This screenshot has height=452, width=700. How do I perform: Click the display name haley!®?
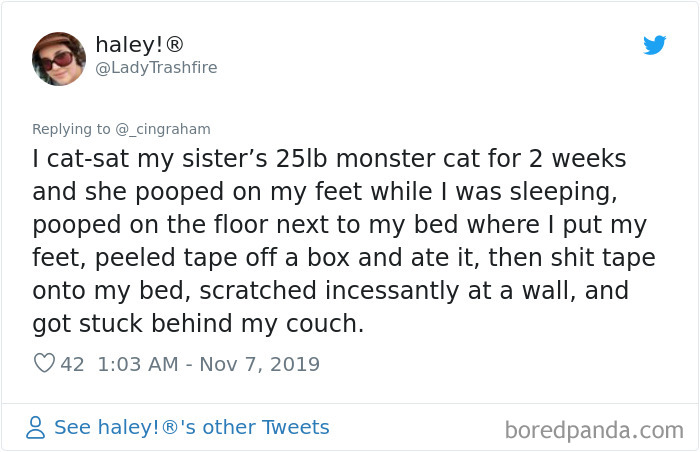pyautogui.click(x=139, y=44)
